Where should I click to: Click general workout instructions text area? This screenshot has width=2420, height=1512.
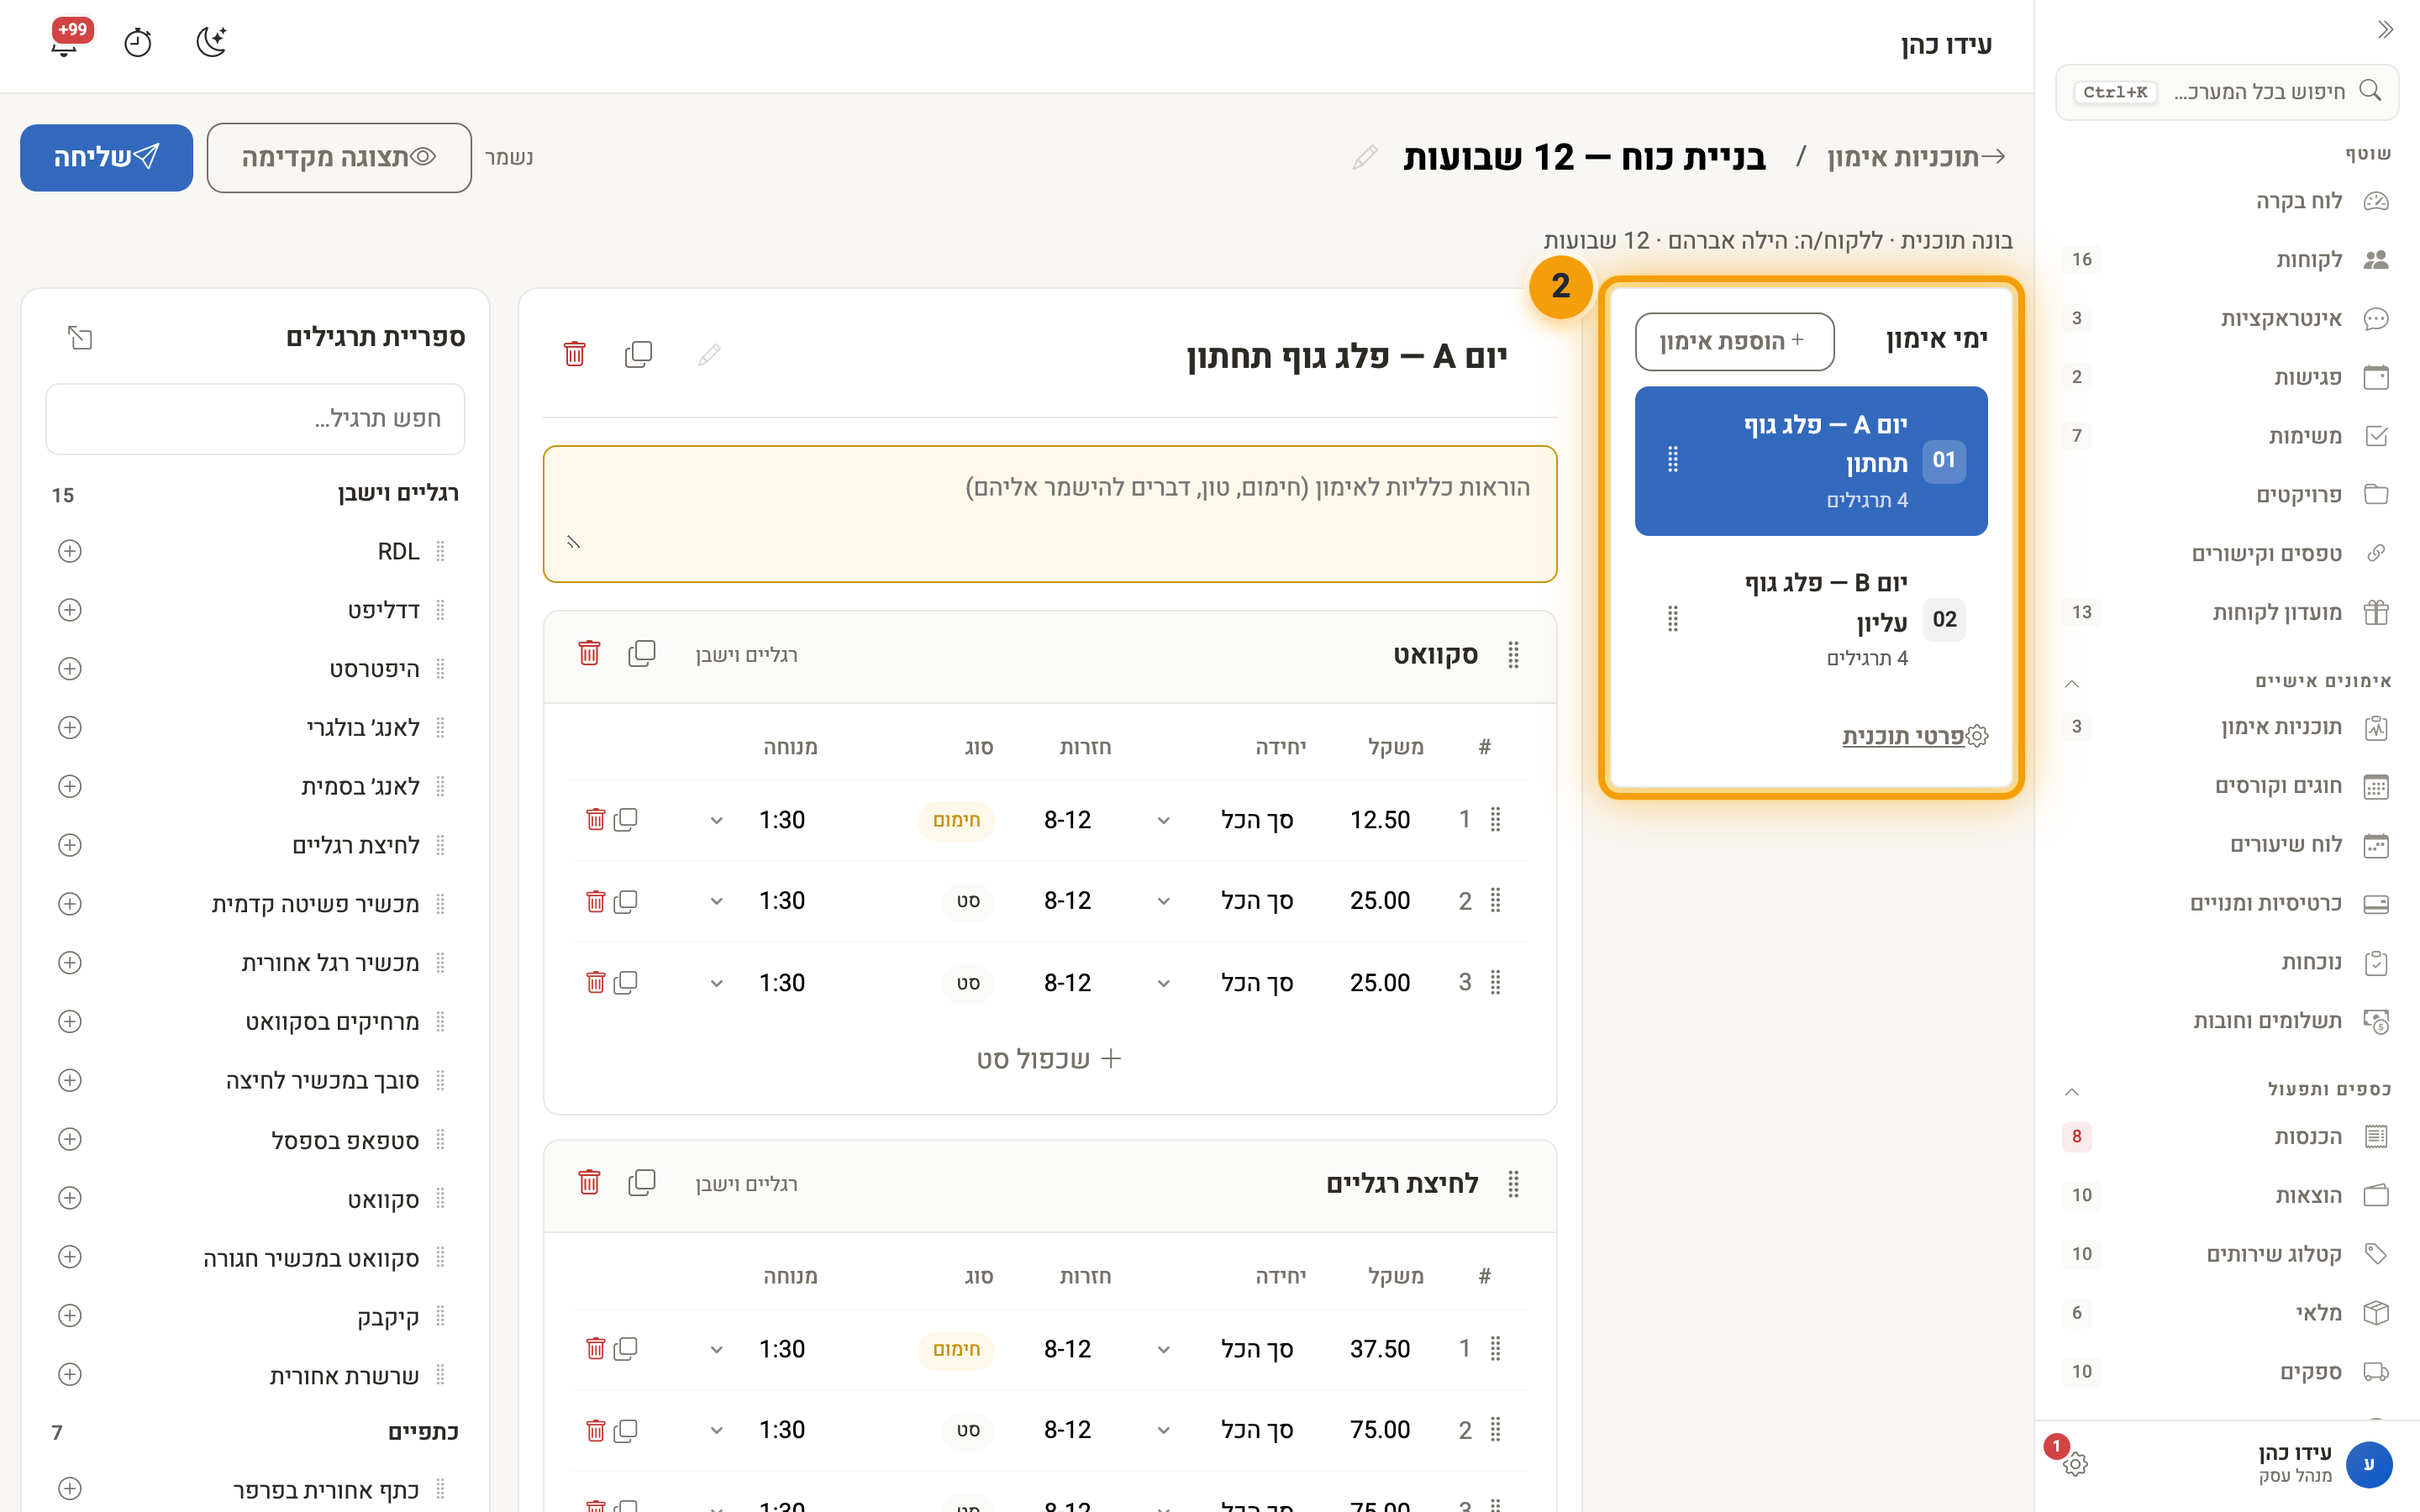pos(1050,514)
